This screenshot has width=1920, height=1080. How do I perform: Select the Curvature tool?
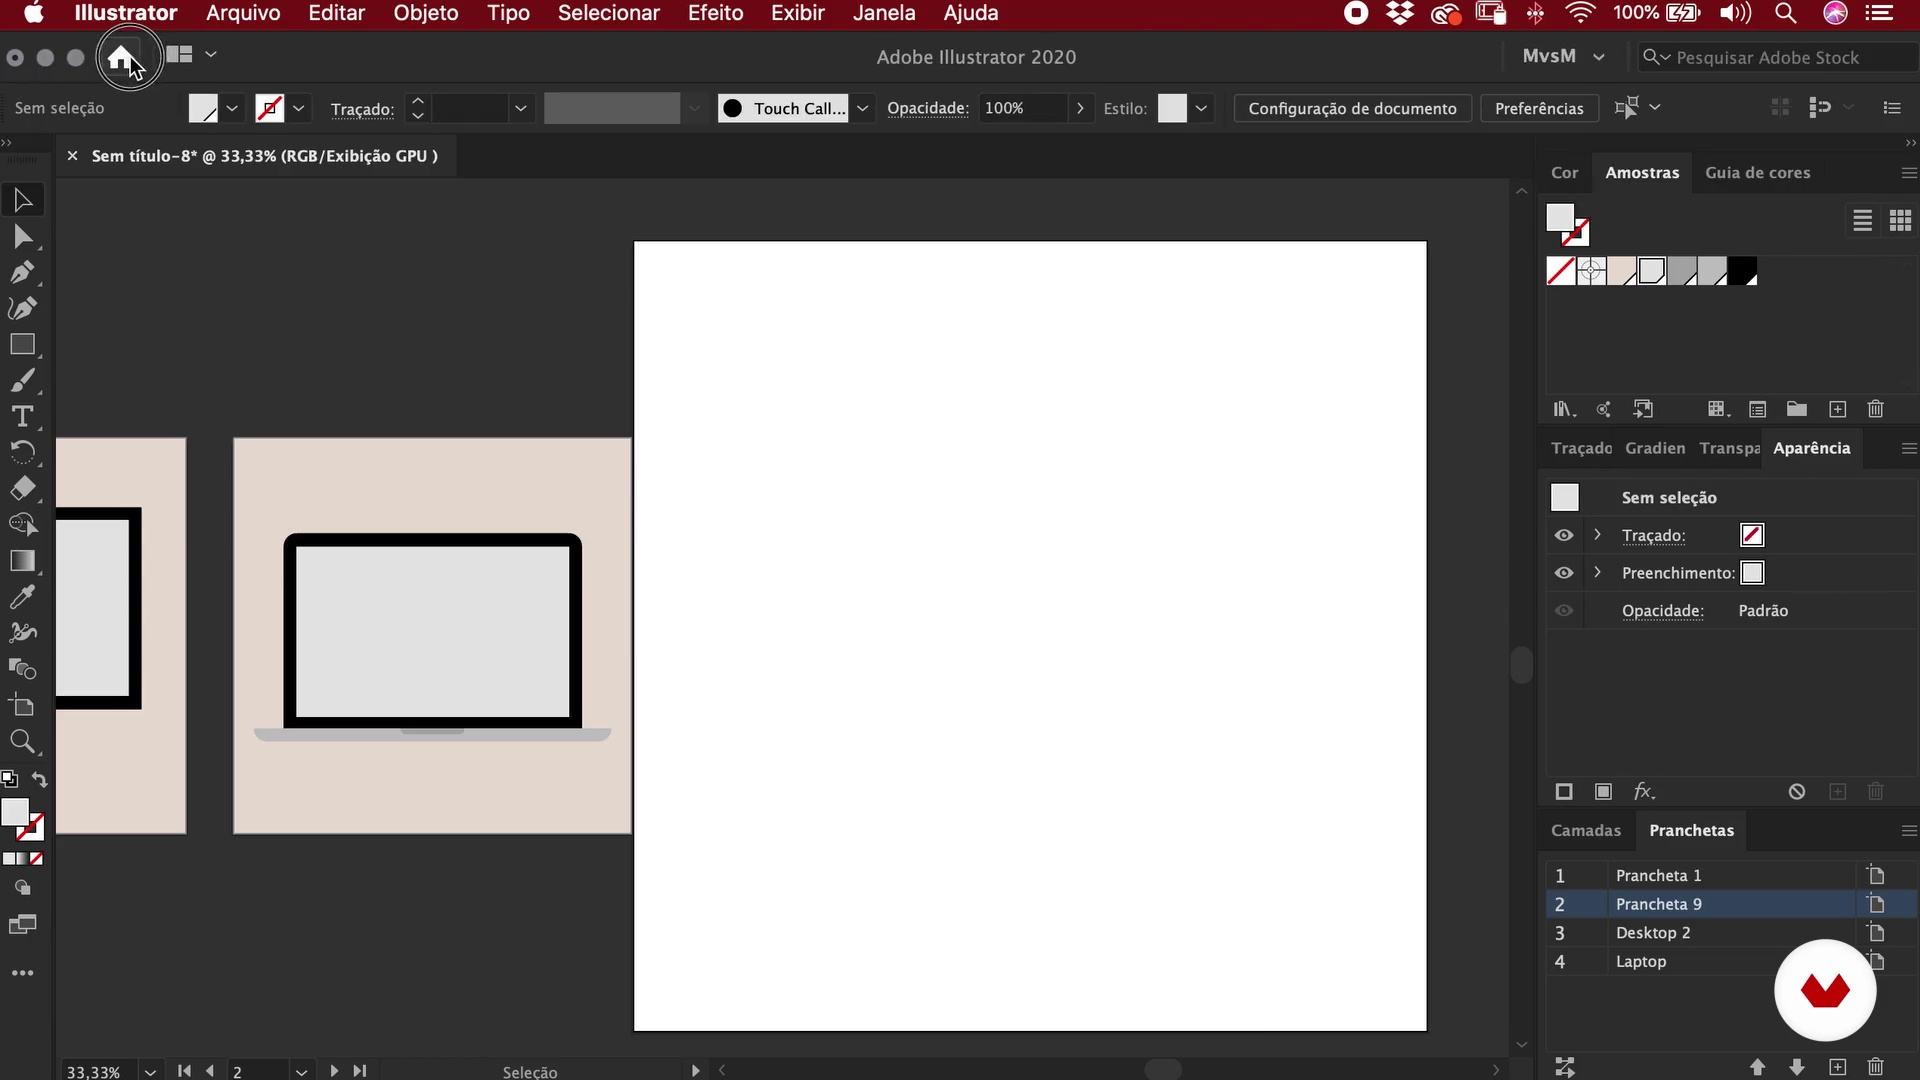coord(22,308)
